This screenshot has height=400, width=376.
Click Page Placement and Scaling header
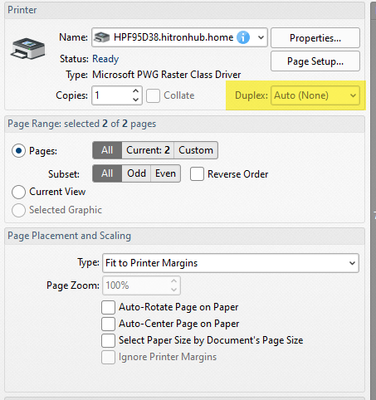point(184,236)
